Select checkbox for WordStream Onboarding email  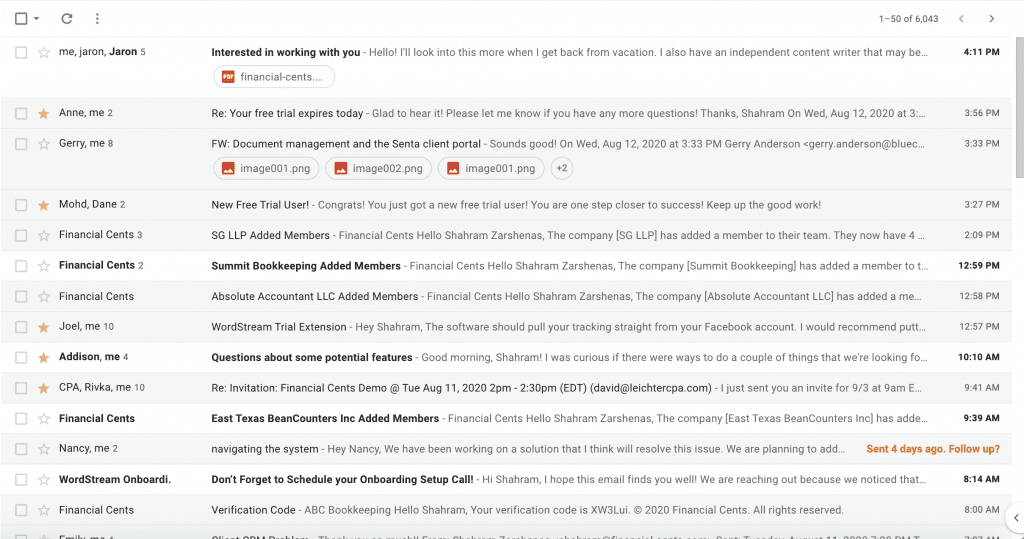pos(21,480)
